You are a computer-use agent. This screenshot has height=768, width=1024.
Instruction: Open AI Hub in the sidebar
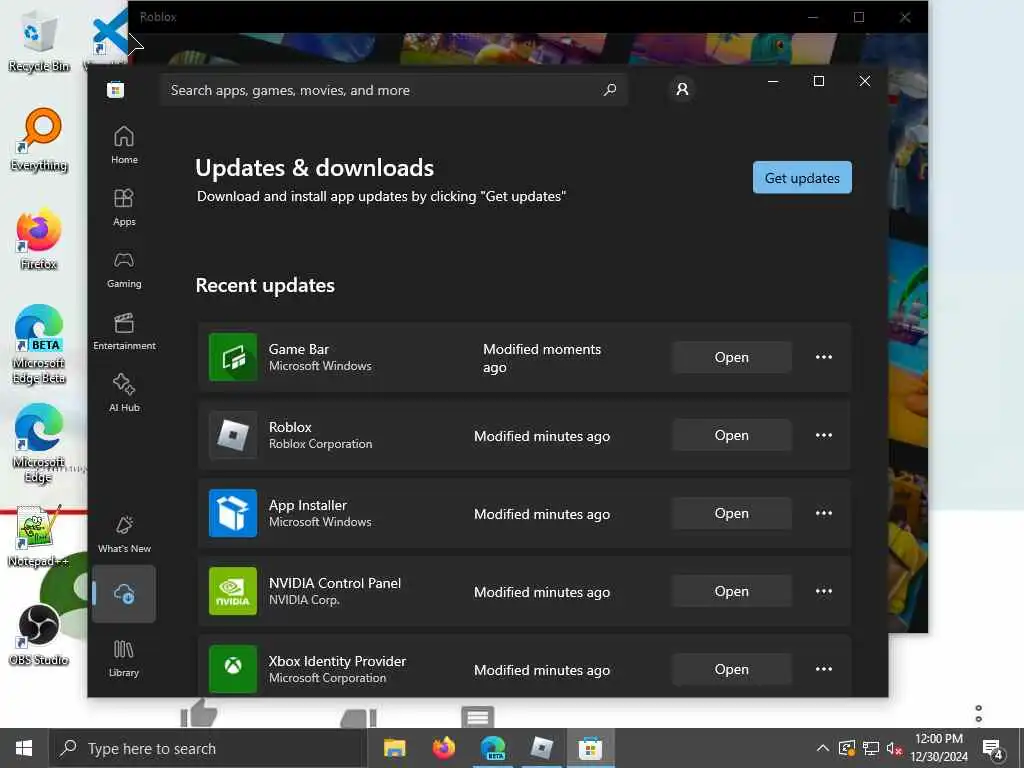pyautogui.click(x=124, y=392)
